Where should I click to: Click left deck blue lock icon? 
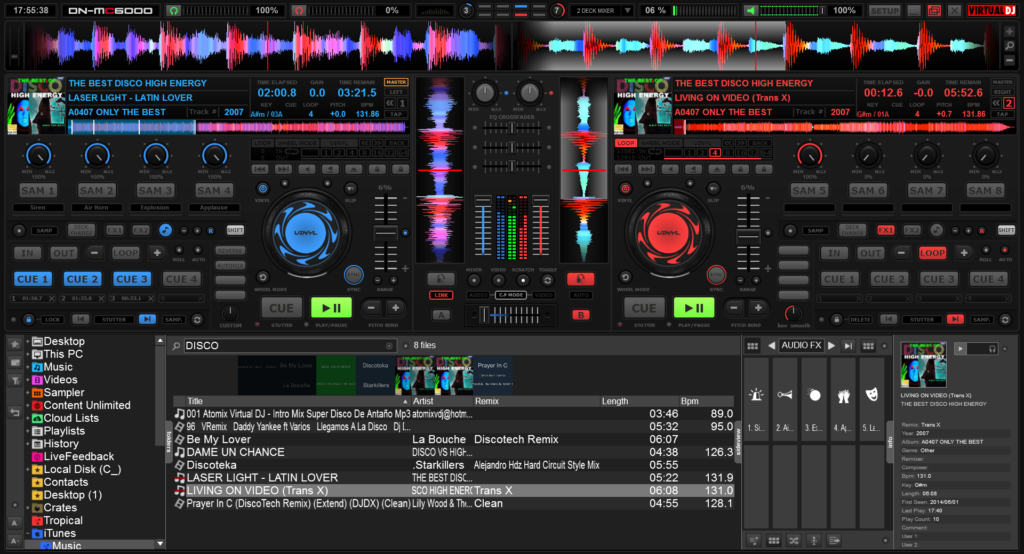(x=29, y=319)
